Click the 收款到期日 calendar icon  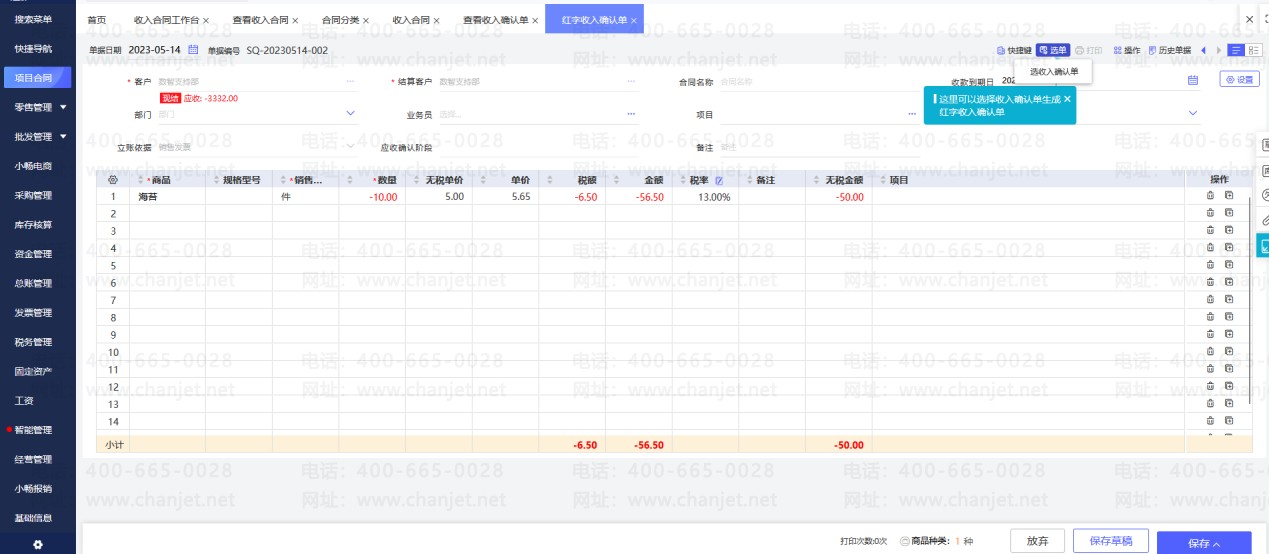1192,80
